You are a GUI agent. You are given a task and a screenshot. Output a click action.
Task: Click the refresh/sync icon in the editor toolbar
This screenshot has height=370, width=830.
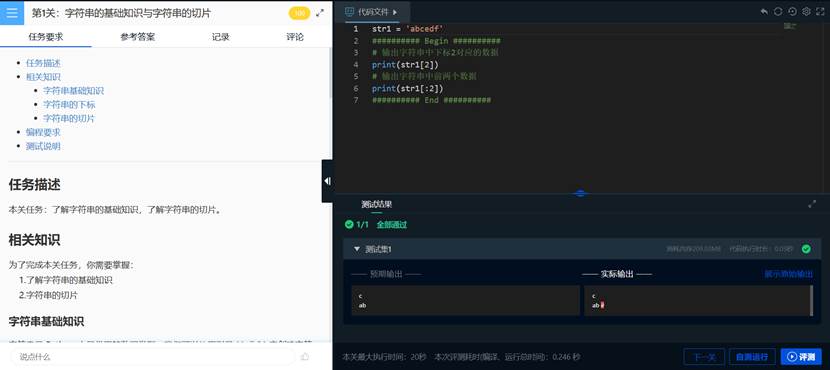click(x=778, y=12)
